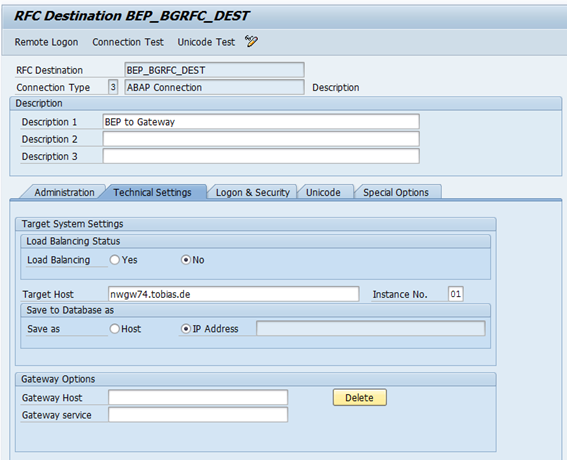Switch to Special Options tab
567x460 pixels.
pos(396,192)
